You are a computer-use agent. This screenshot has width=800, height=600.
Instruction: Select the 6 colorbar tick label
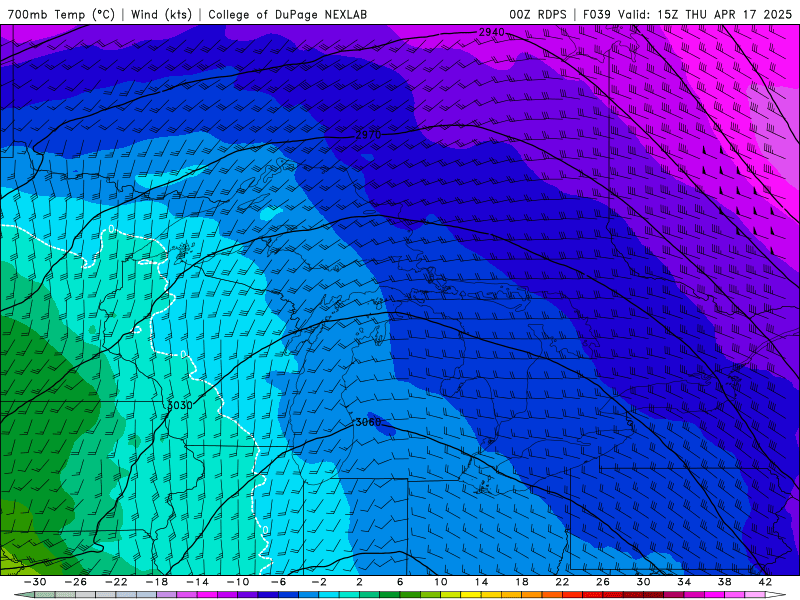(x=400, y=582)
